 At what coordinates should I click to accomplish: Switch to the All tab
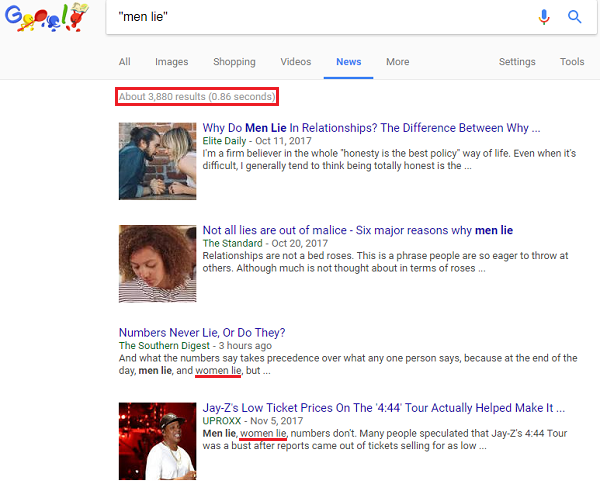(124, 62)
